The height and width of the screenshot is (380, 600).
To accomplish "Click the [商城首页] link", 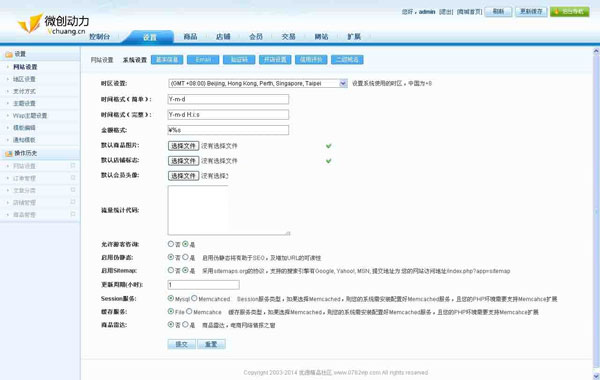I will pos(470,12).
